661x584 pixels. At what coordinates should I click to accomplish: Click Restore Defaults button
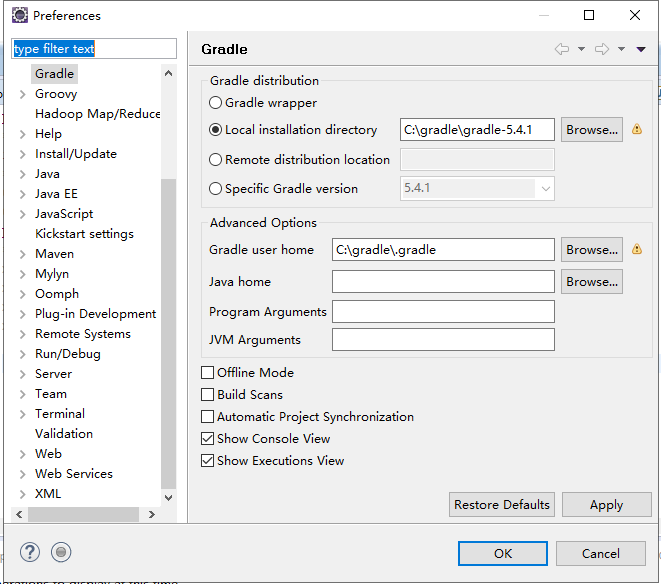(502, 504)
